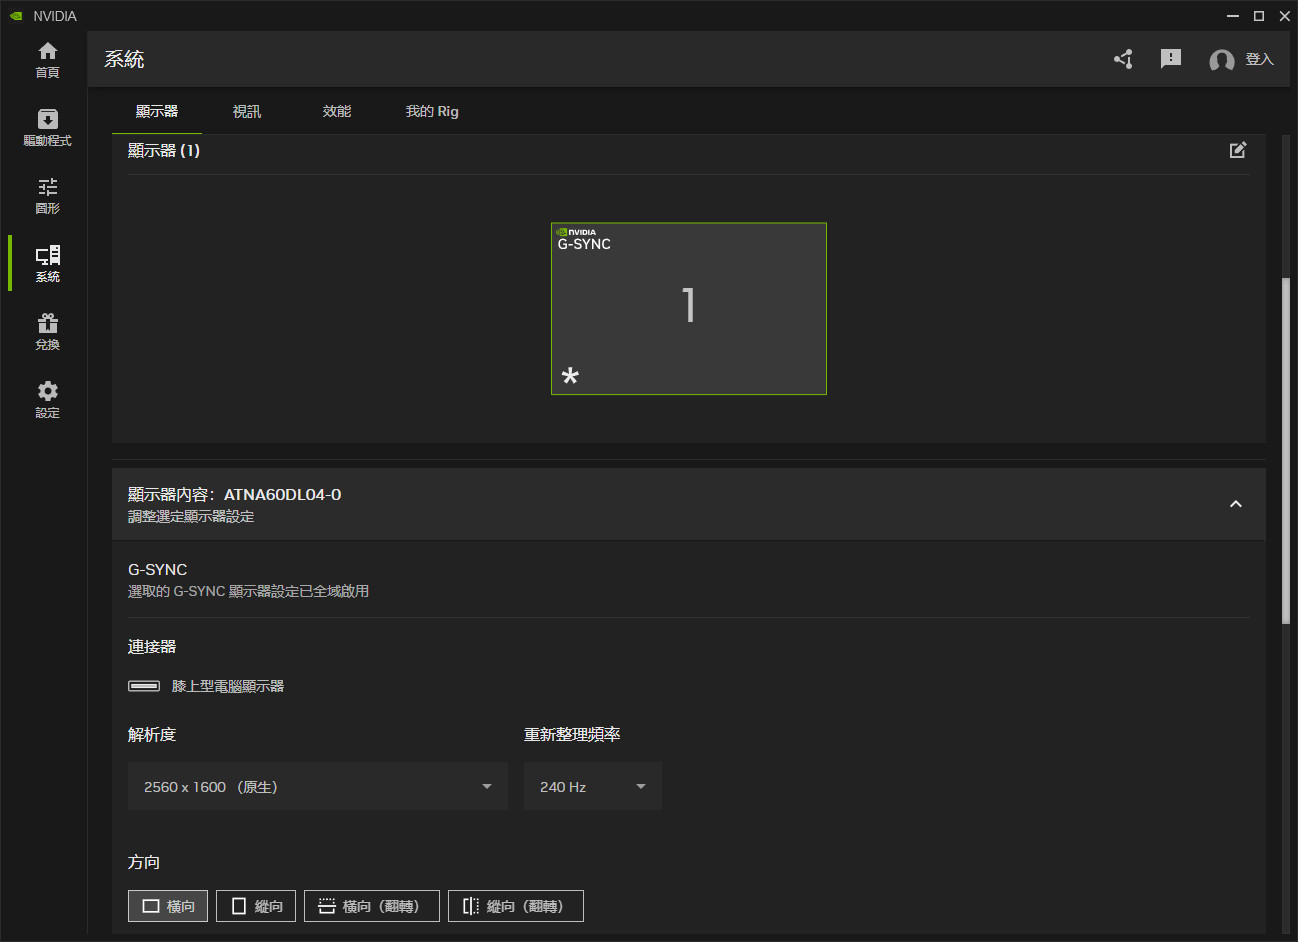Image resolution: width=1298 pixels, height=942 pixels.
Task: Select the G-SYNC display 1 thumbnail
Action: [689, 308]
